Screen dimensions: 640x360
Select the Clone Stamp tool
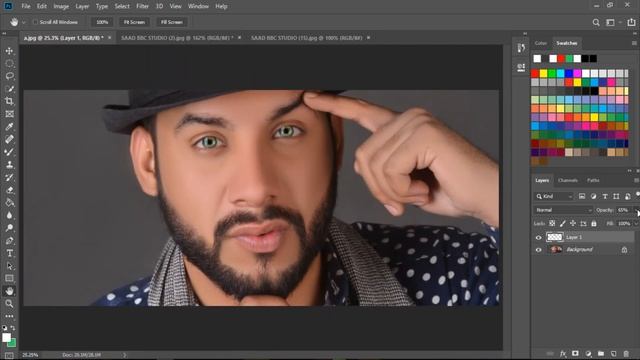[9, 164]
